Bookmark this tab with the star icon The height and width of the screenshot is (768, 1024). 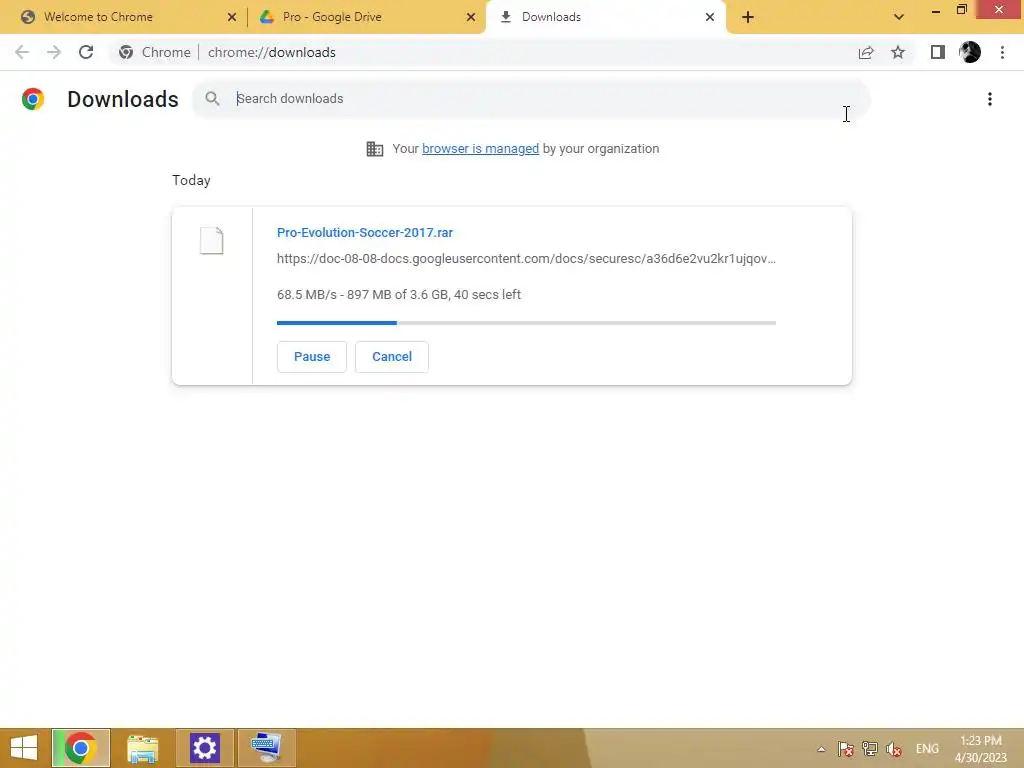pyautogui.click(x=898, y=52)
